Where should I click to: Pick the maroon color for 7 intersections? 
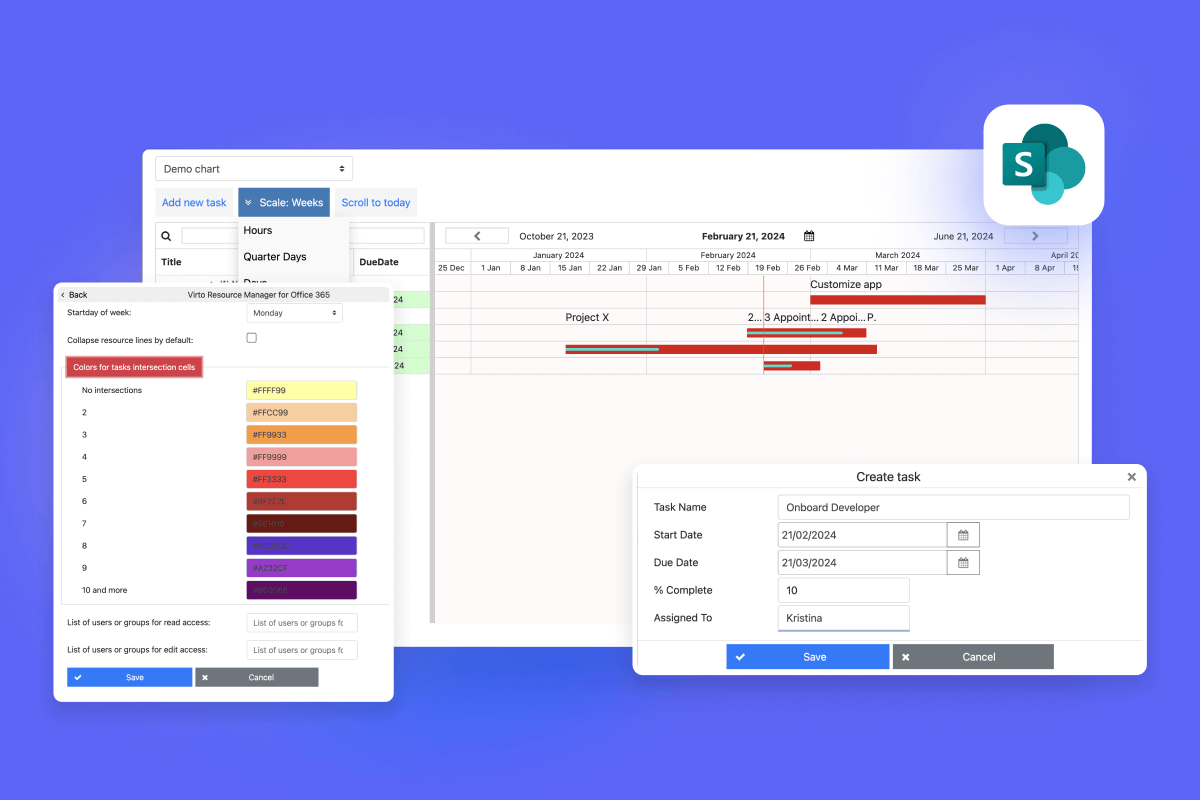(x=301, y=524)
